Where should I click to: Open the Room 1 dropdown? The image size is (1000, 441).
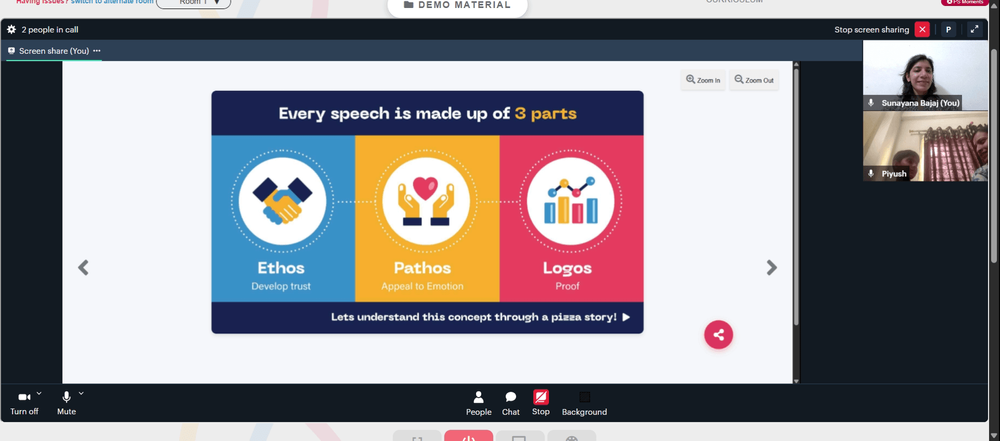tap(193, 3)
